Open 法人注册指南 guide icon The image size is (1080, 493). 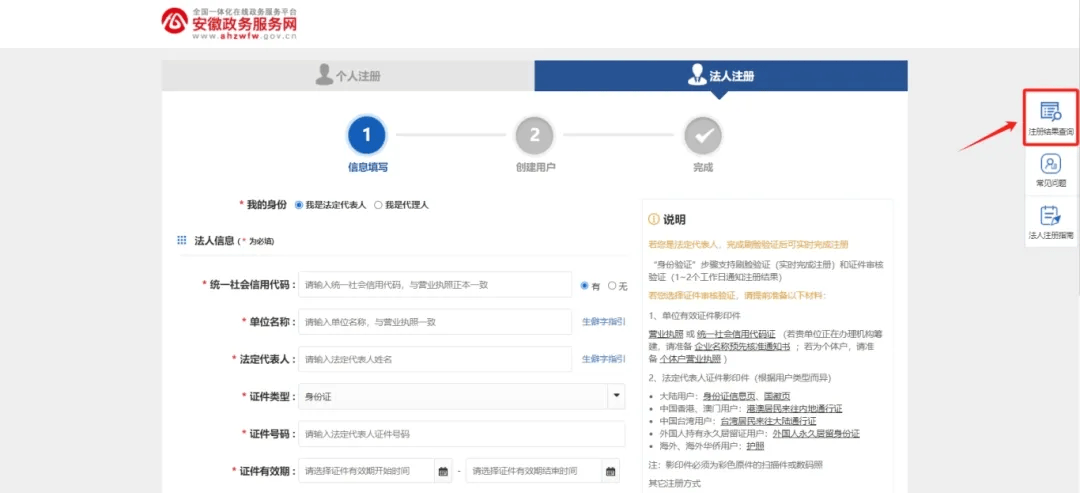point(1050,221)
